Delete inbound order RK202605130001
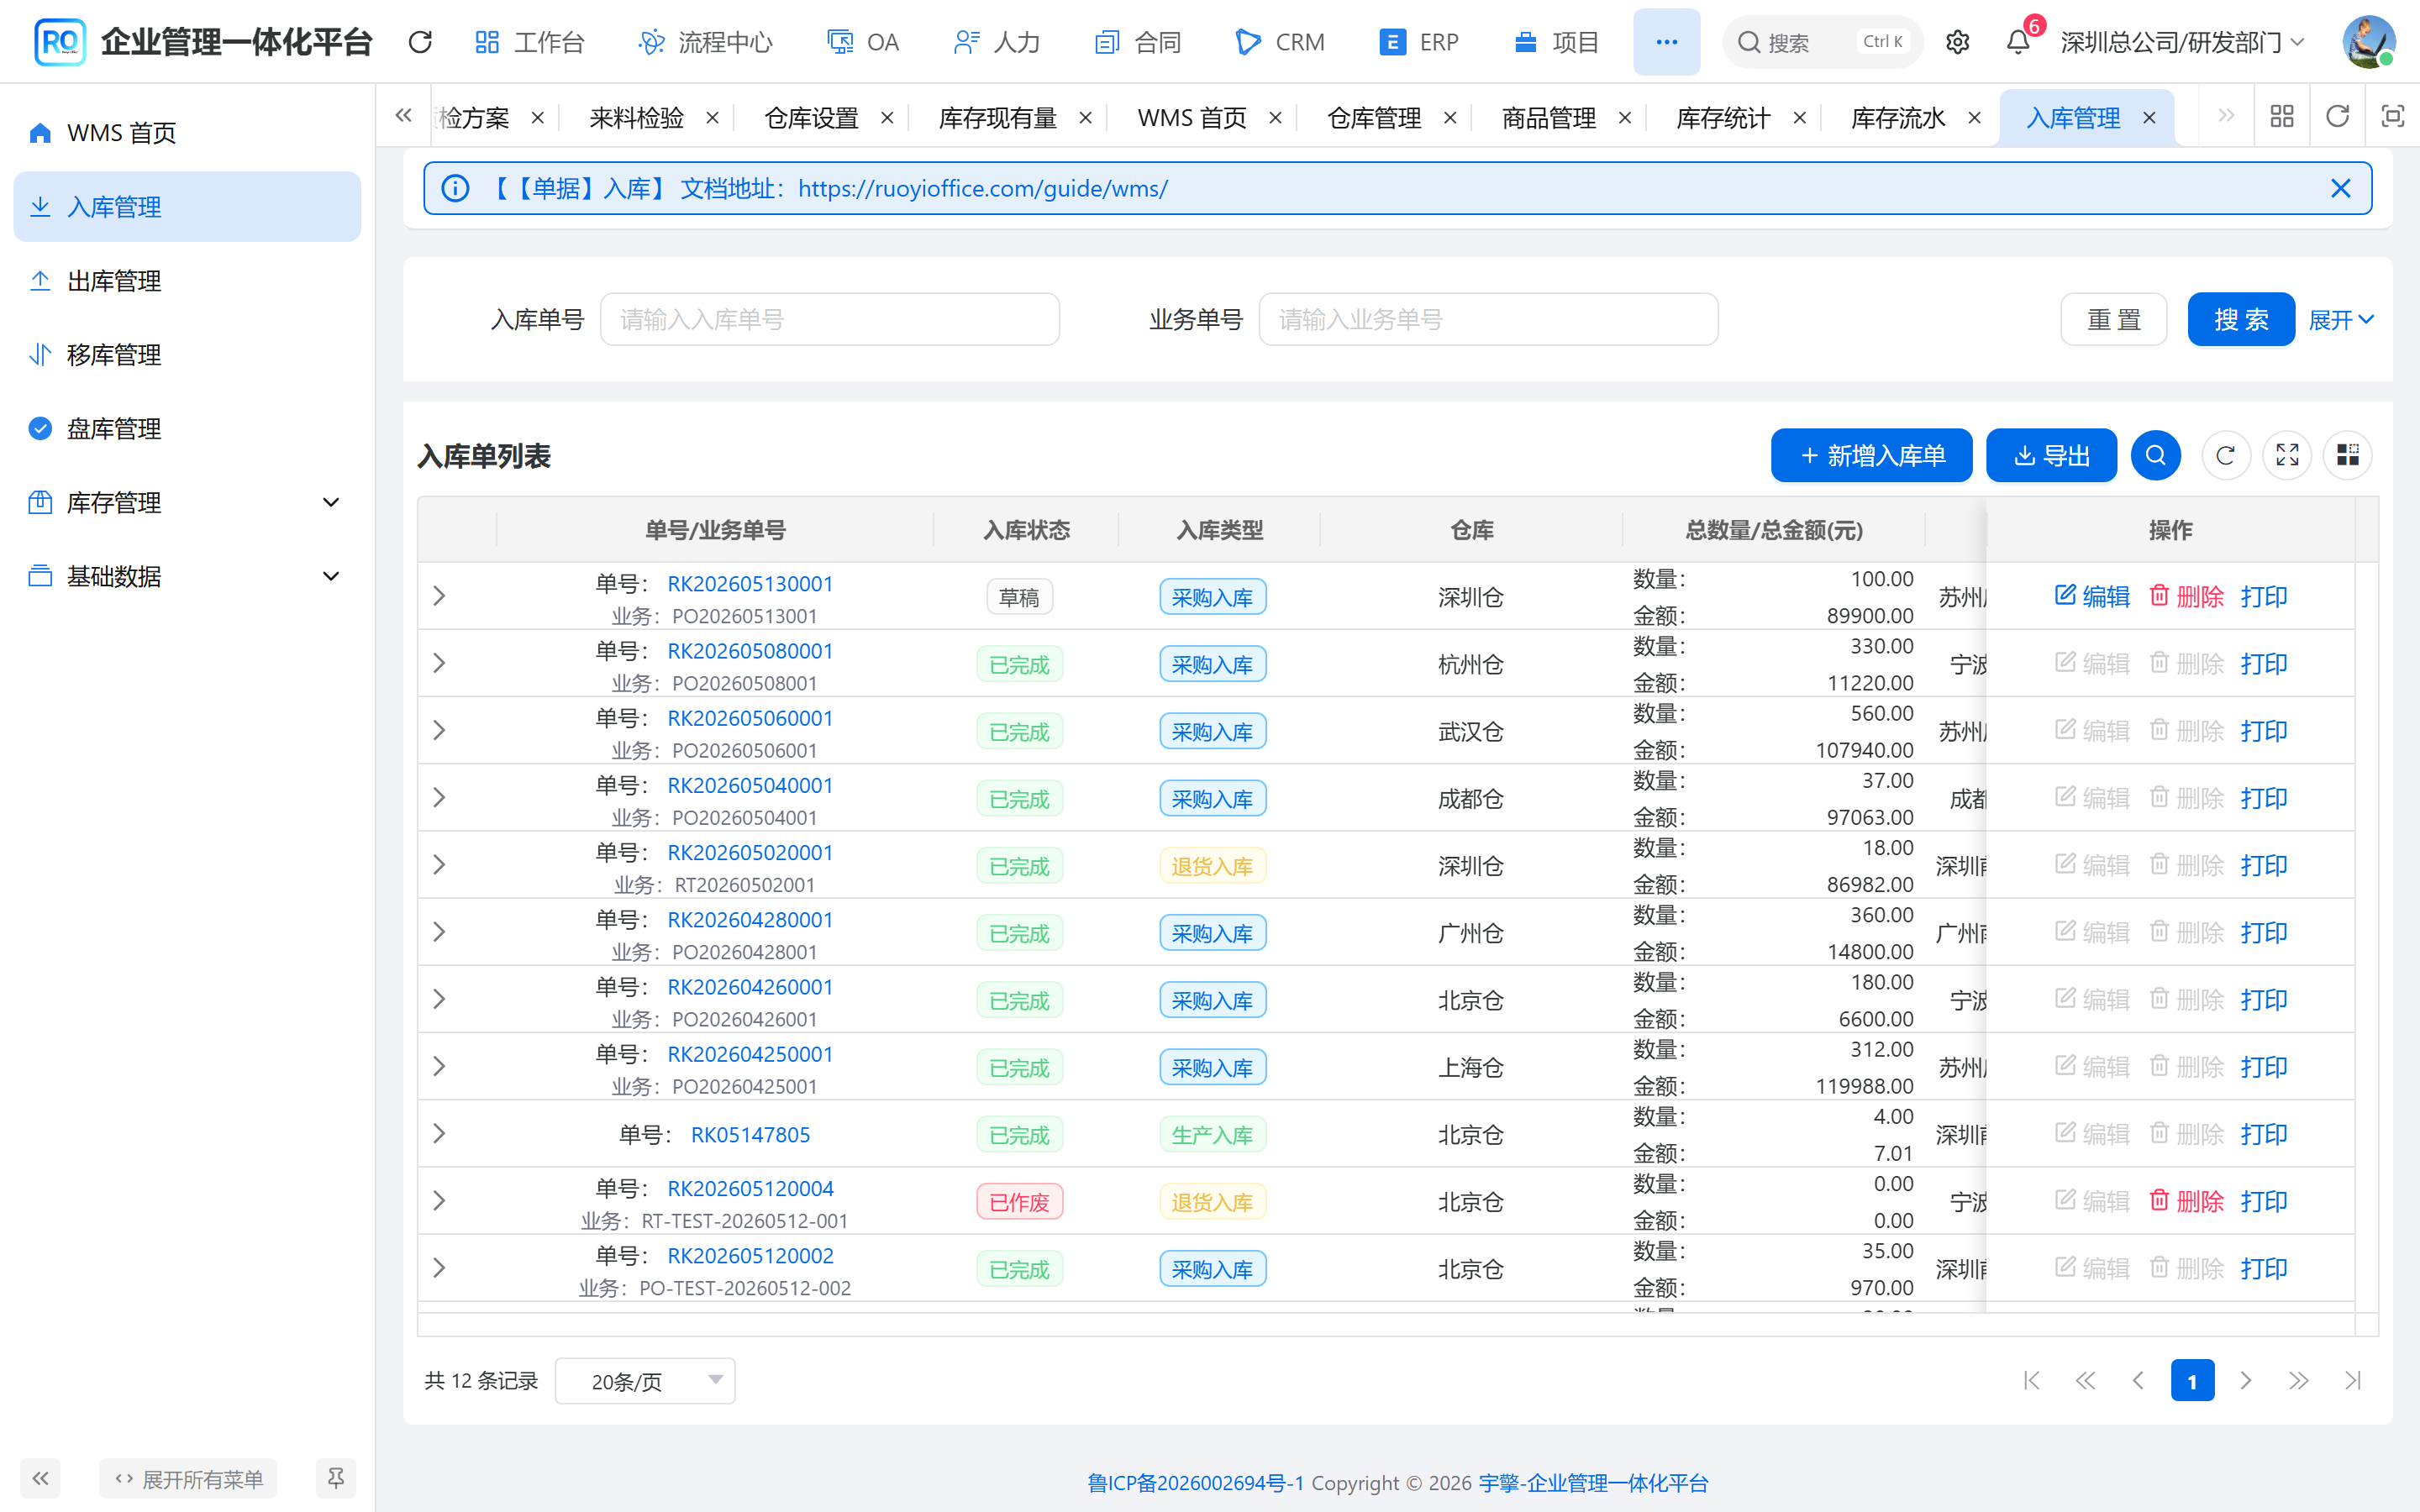The height and width of the screenshot is (1512, 2420). (x=2186, y=596)
